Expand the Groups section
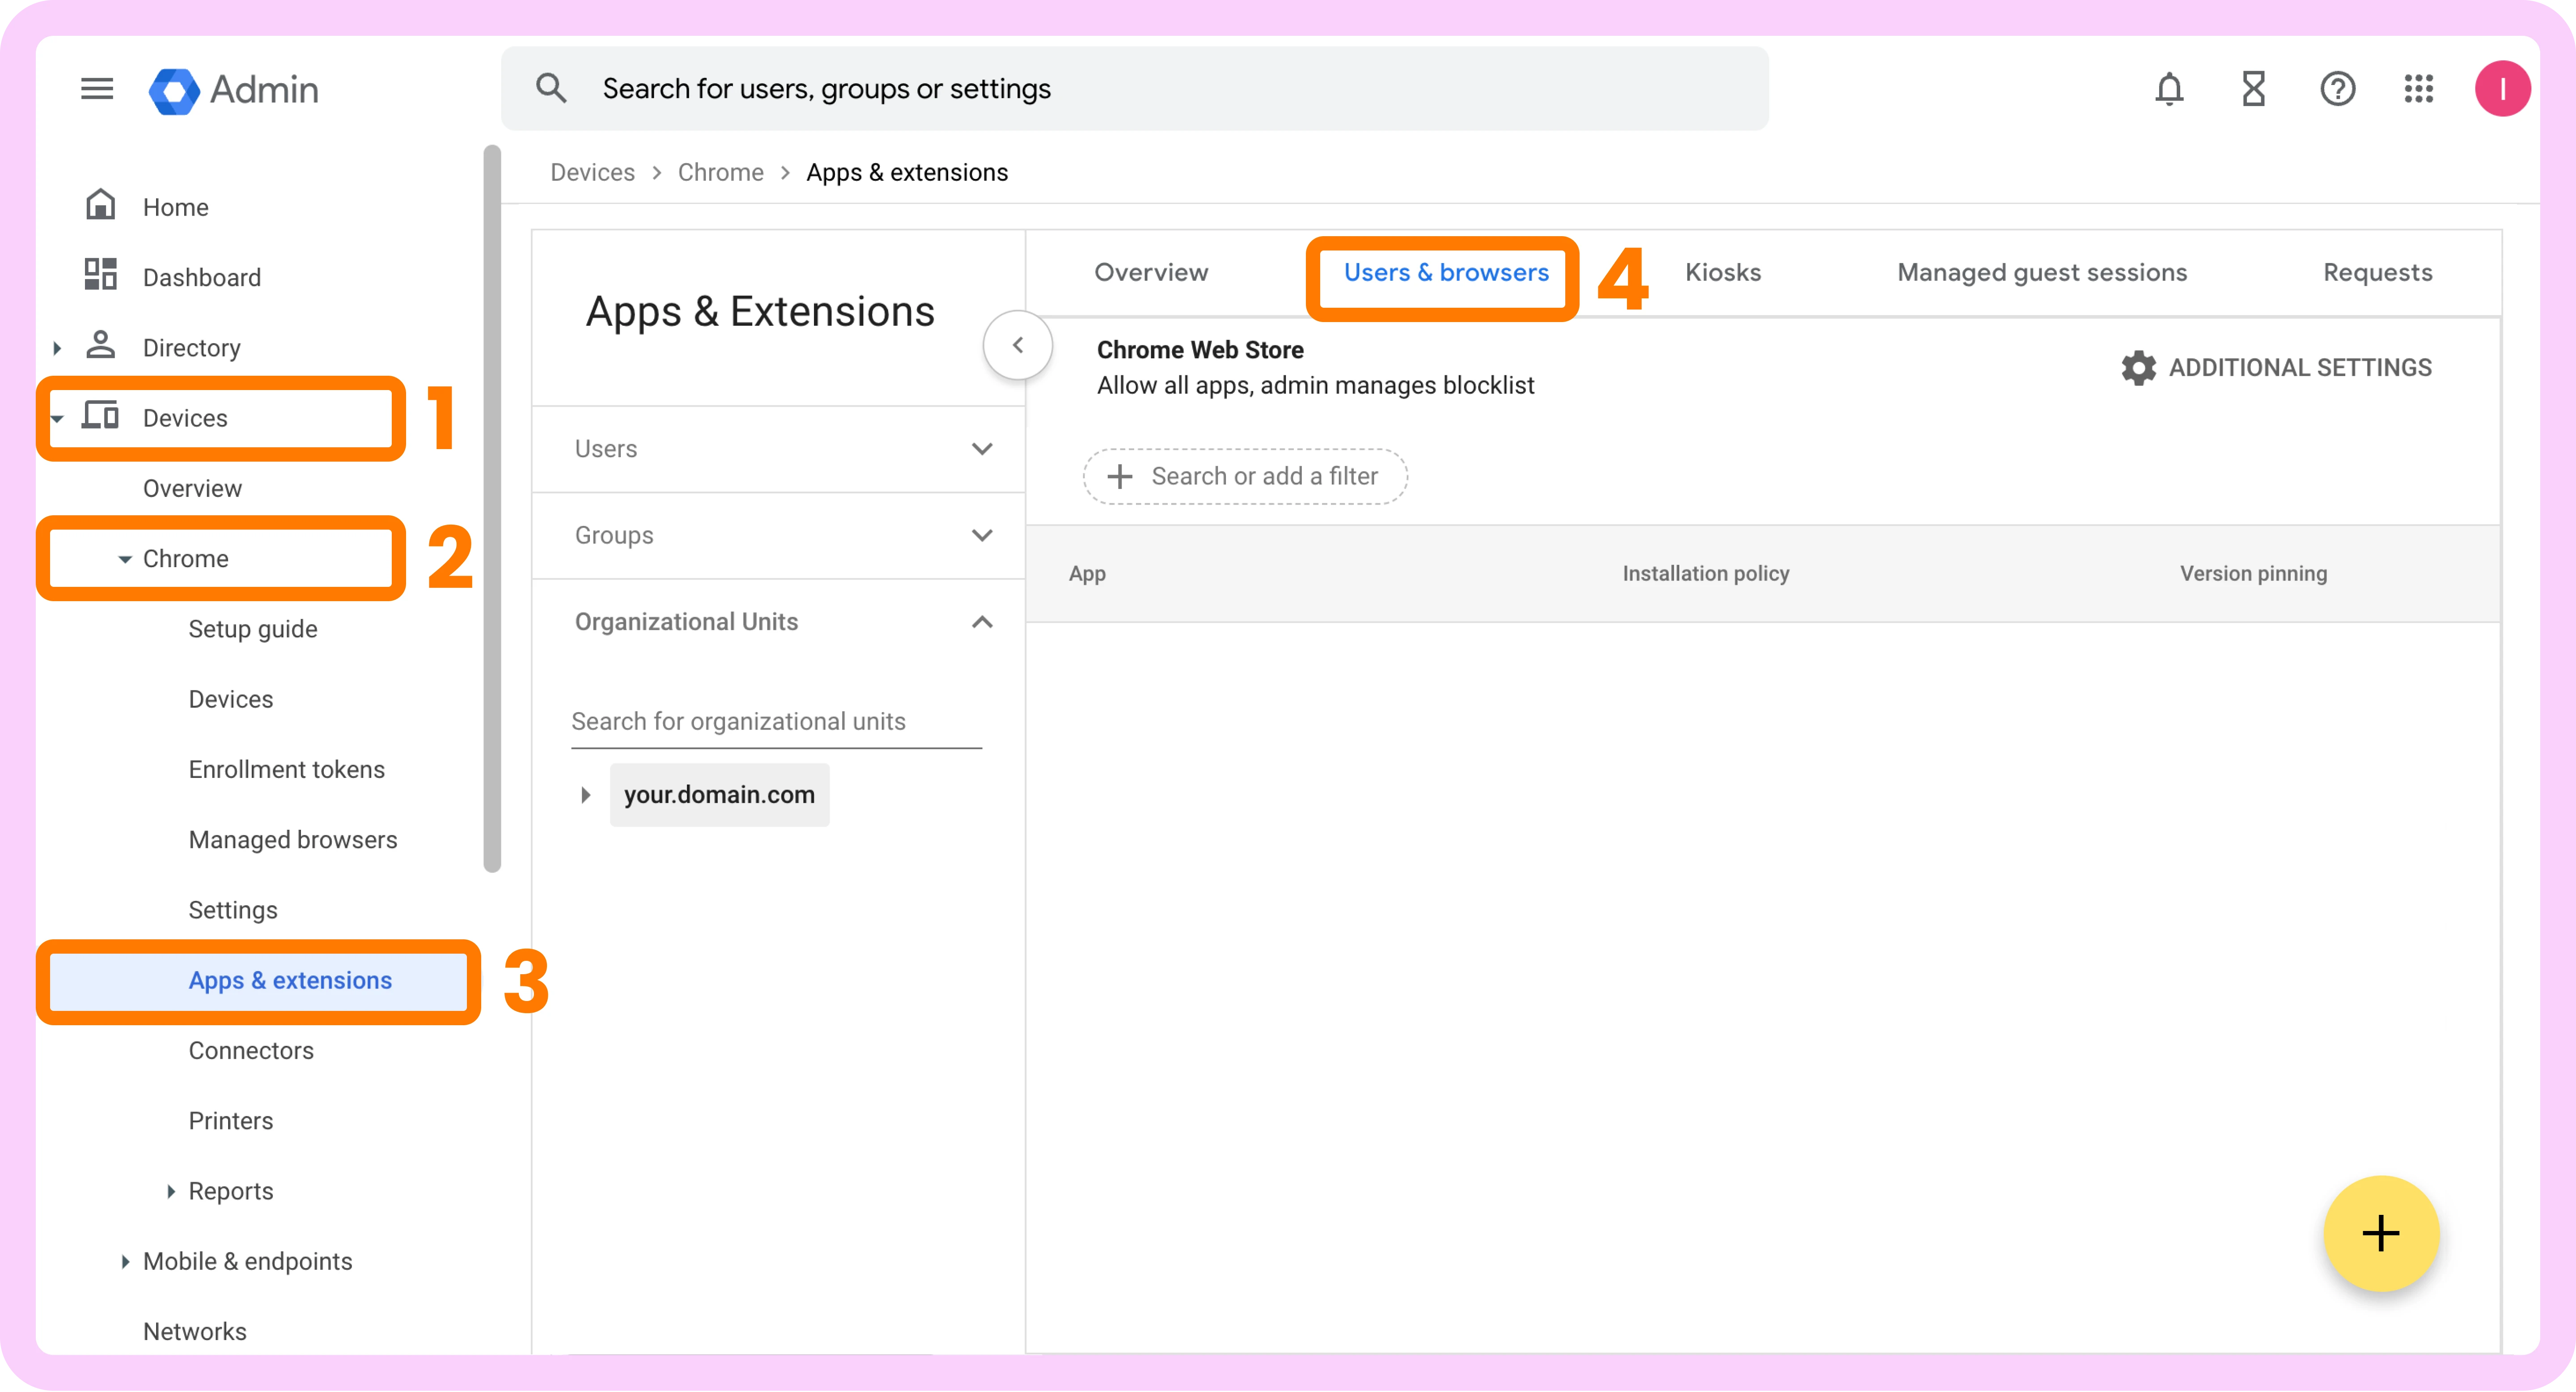The width and height of the screenshot is (2576, 1392). click(981, 536)
